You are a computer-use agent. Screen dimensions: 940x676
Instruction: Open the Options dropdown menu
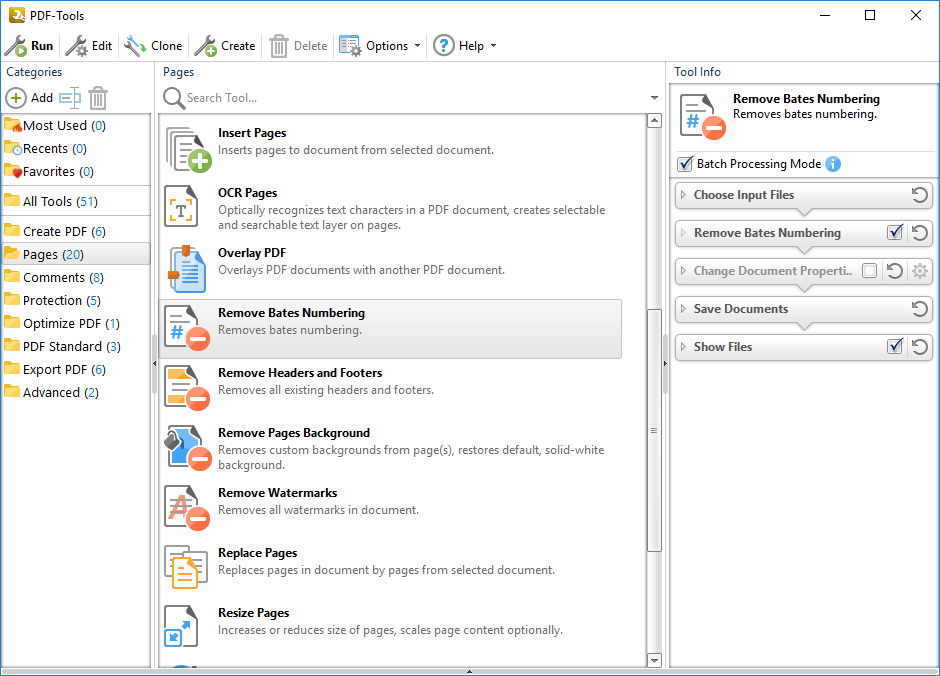click(x=380, y=46)
